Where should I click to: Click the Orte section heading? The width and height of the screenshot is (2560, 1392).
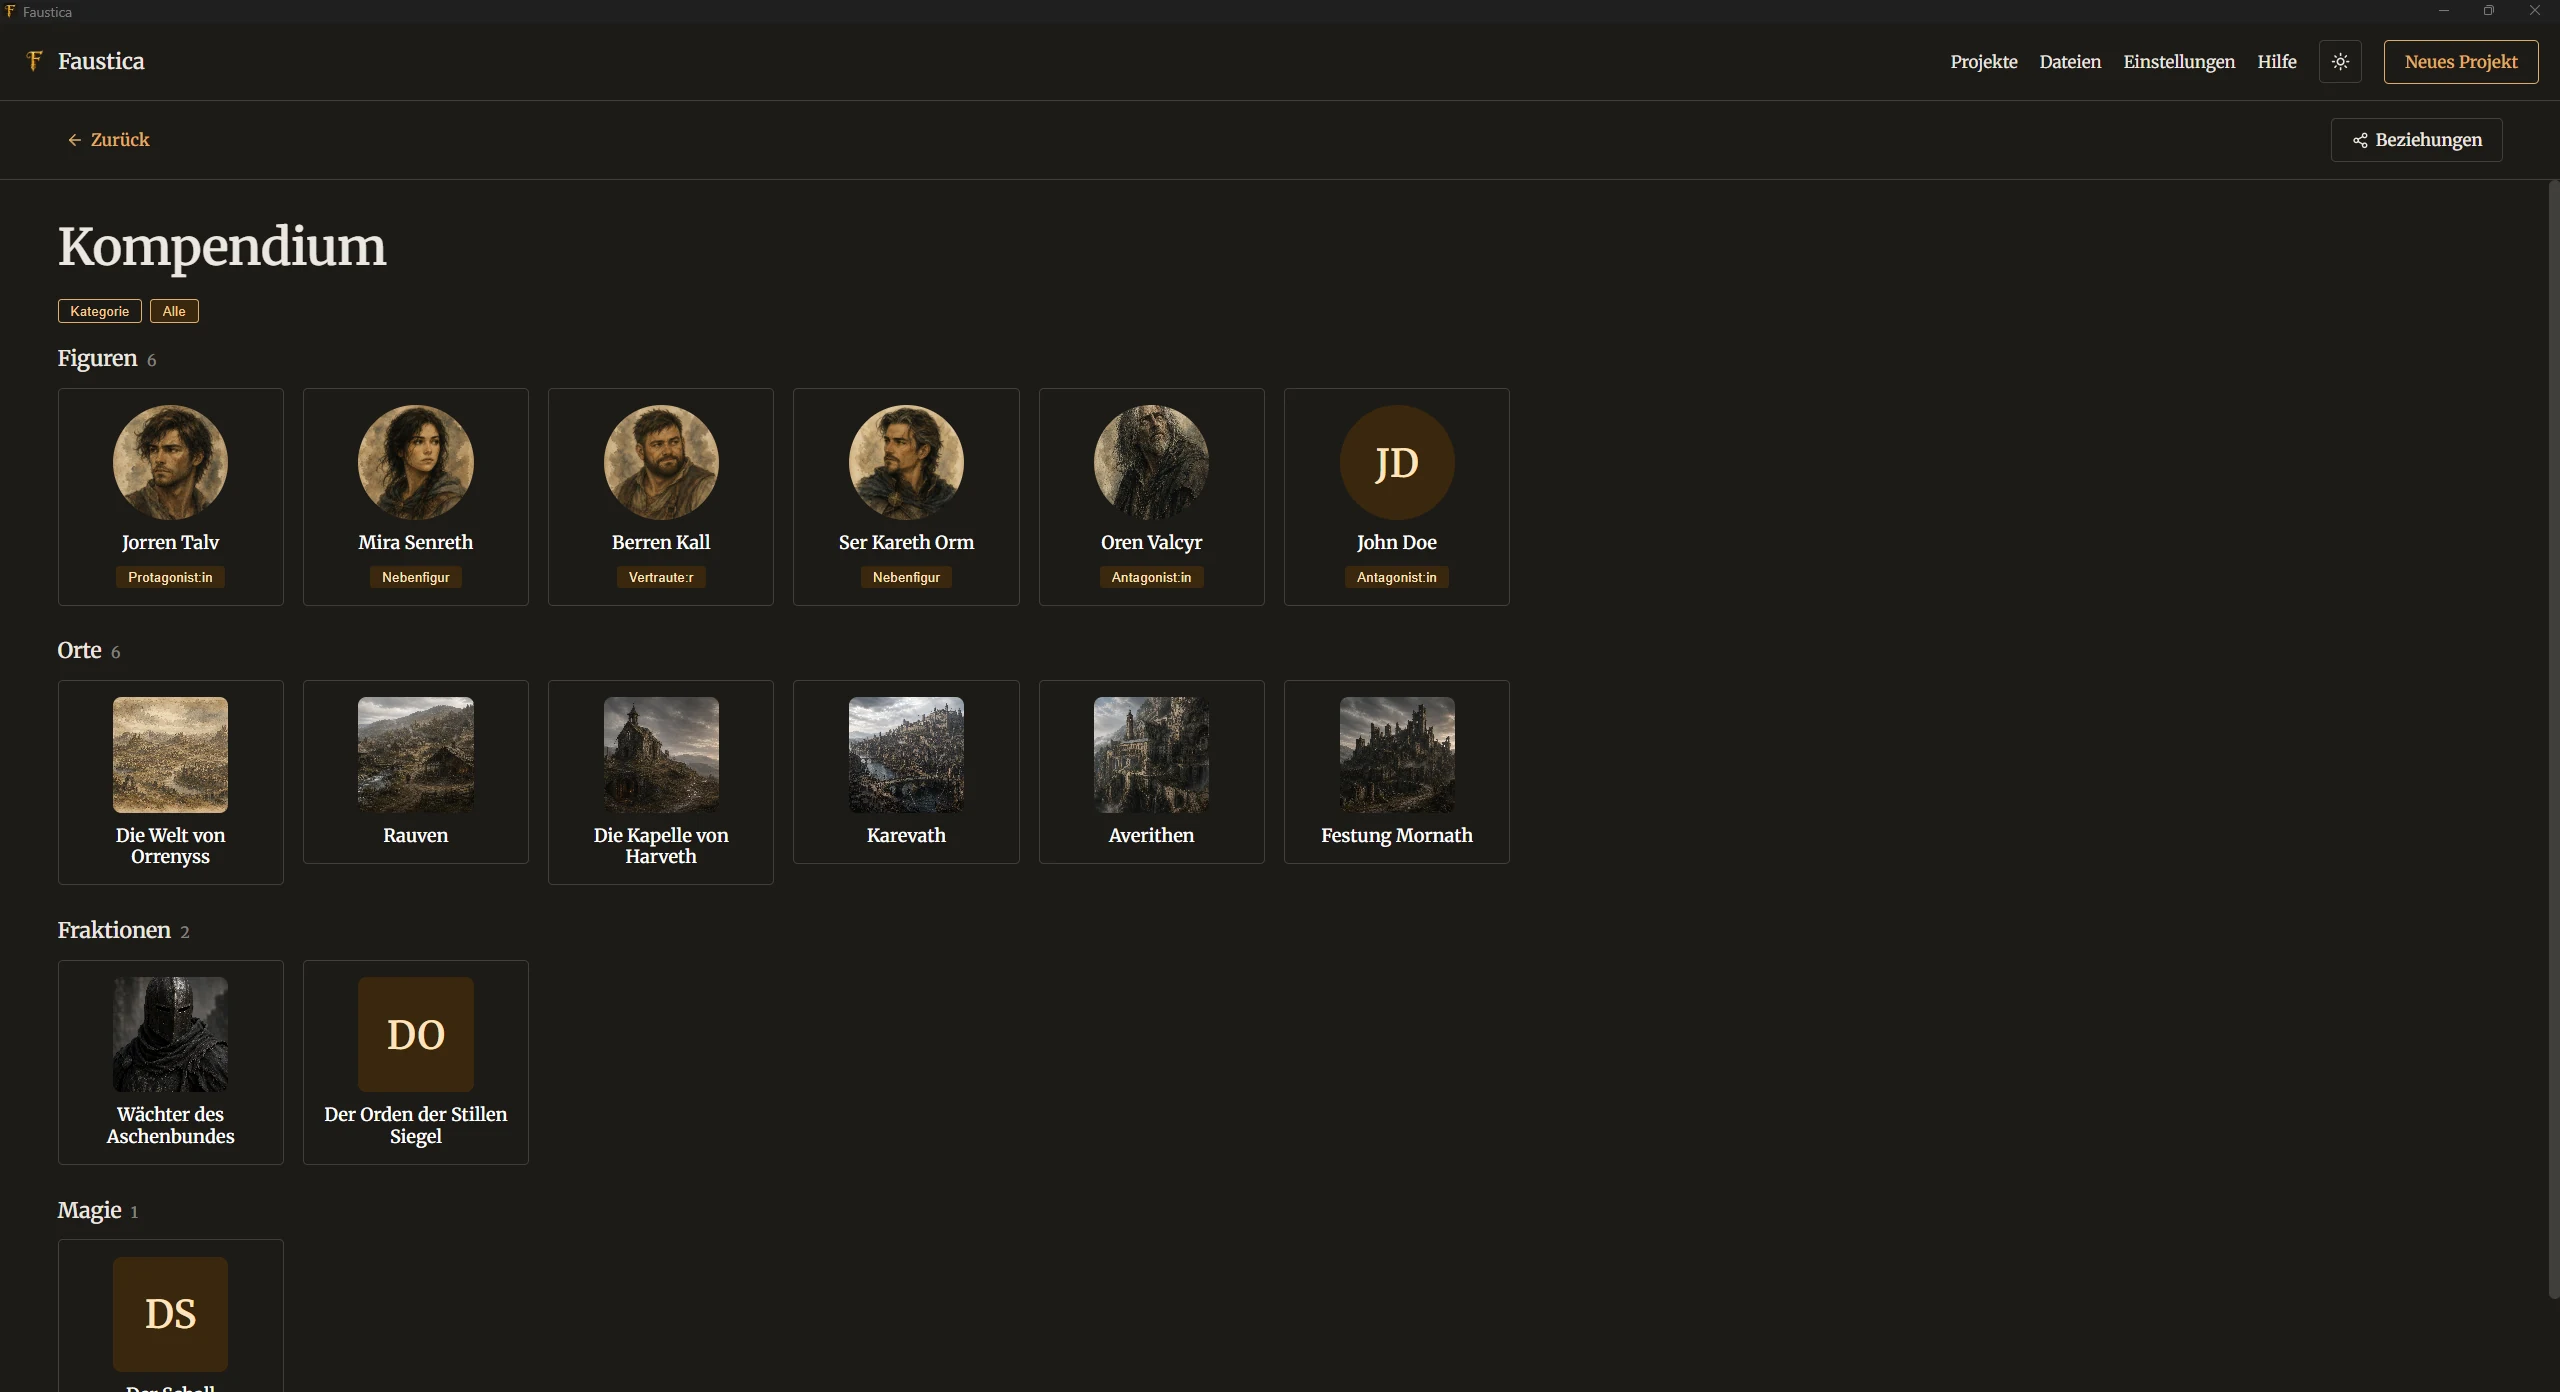[x=79, y=650]
